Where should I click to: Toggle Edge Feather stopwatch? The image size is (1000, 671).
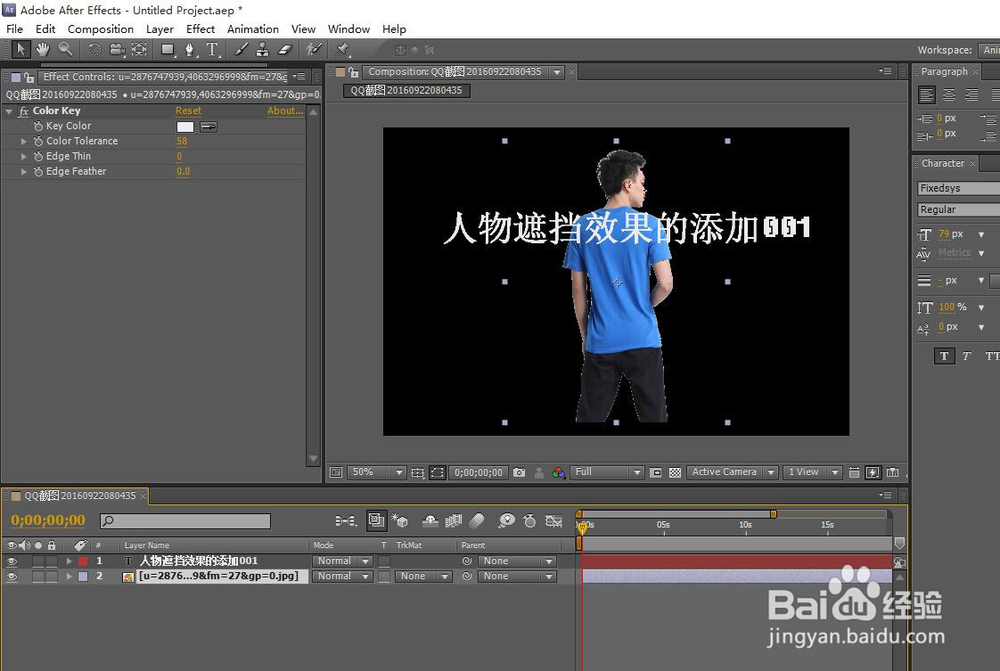38,172
